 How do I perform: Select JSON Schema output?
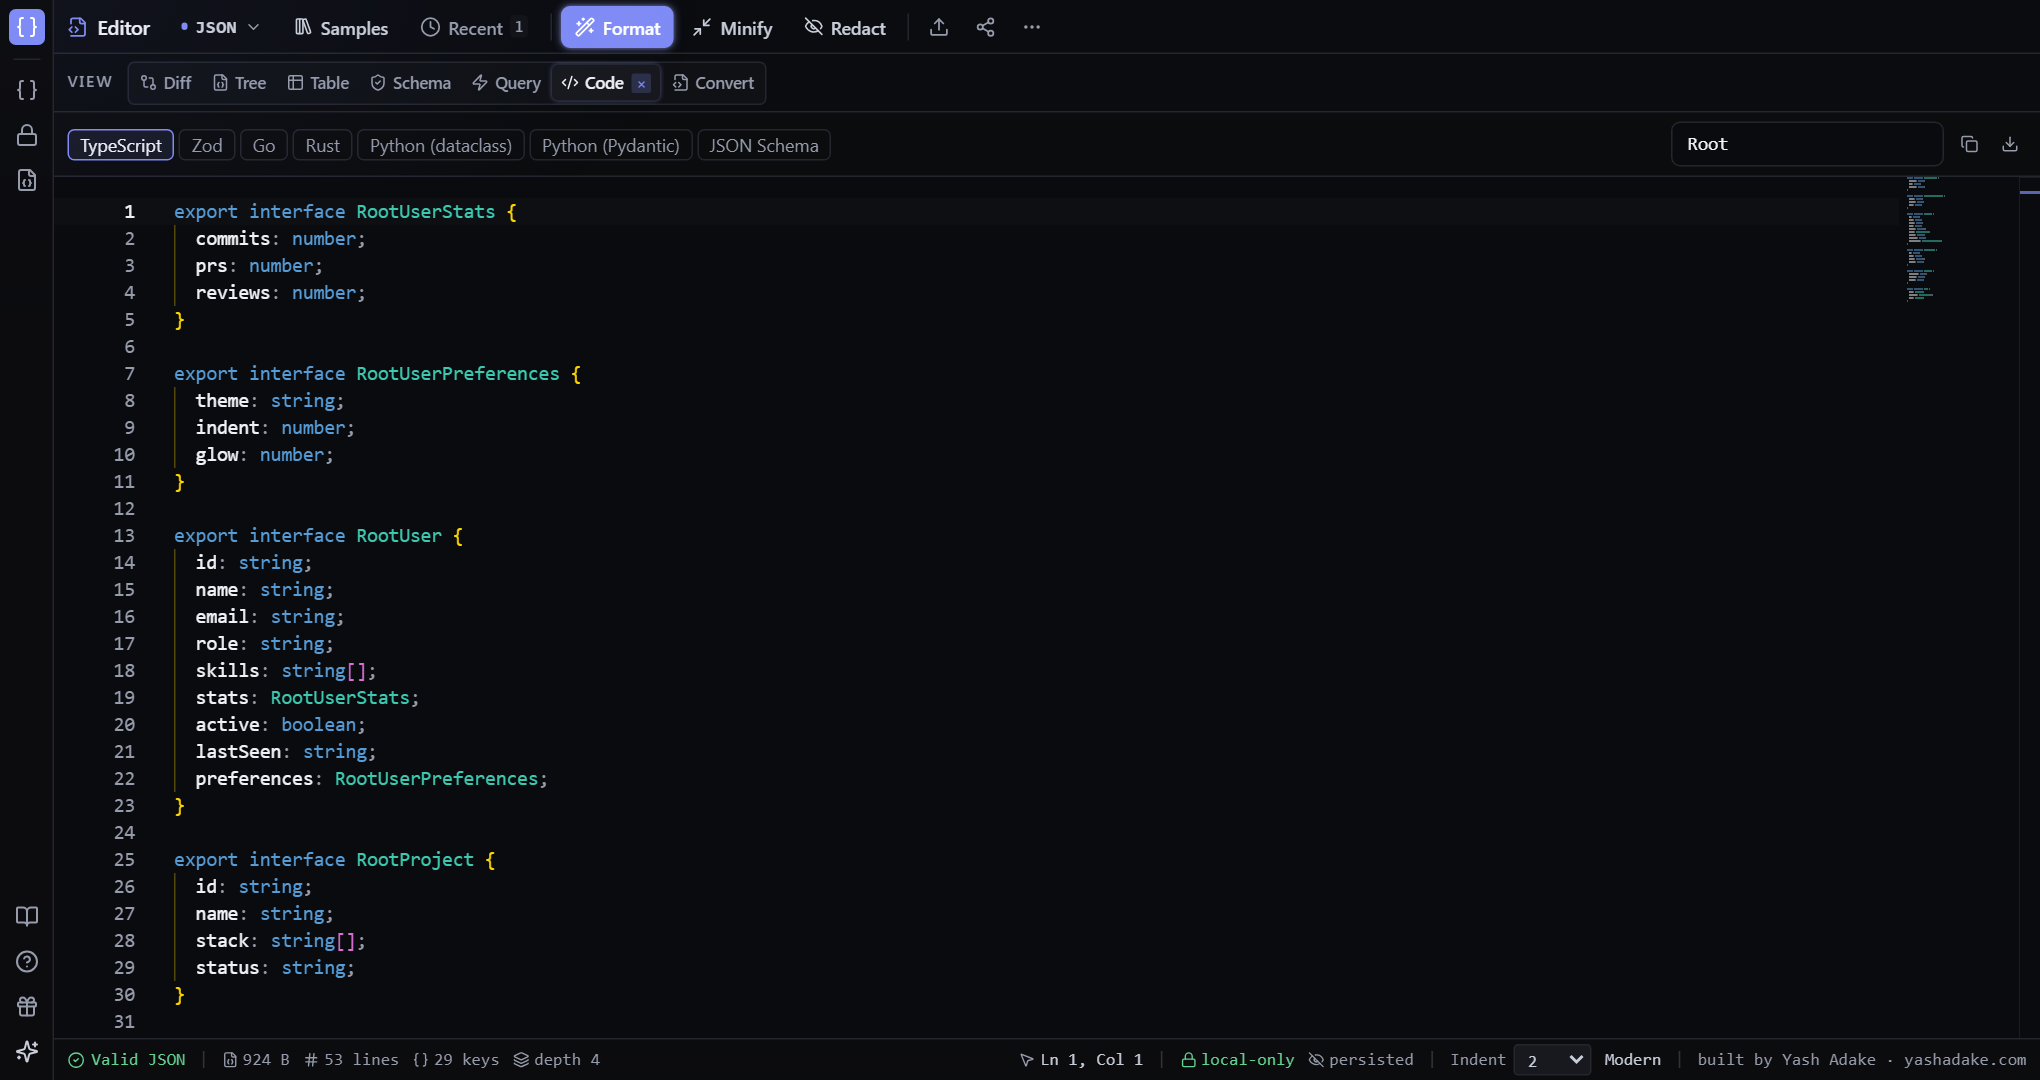[764, 145]
